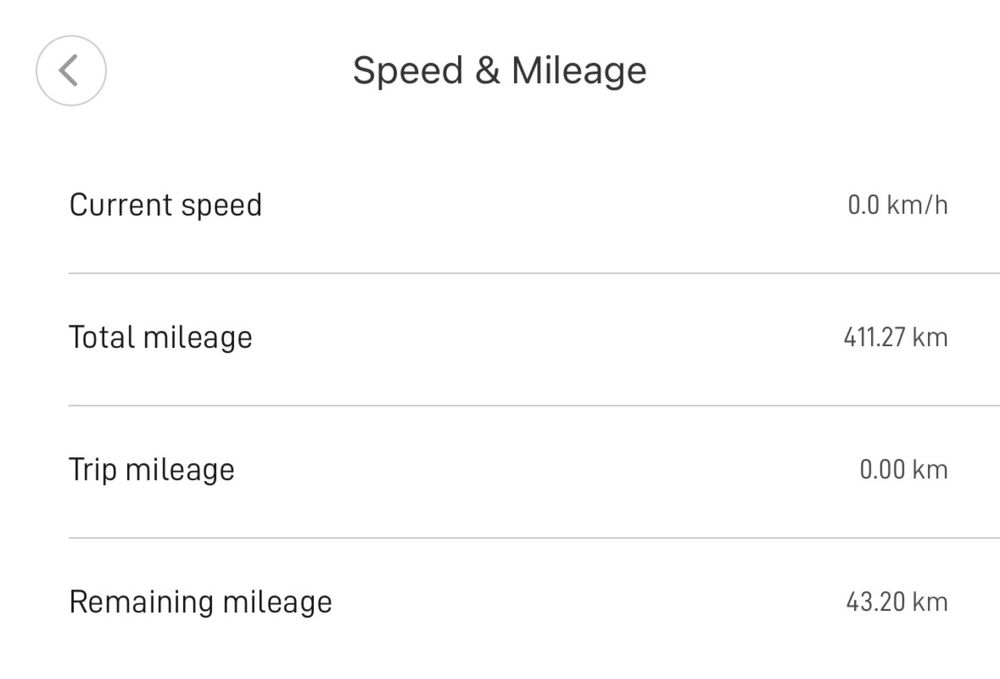Image resolution: width=1000 pixels, height=679 pixels.
Task: Click the km unit after 43.20
Action: (930, 602)
